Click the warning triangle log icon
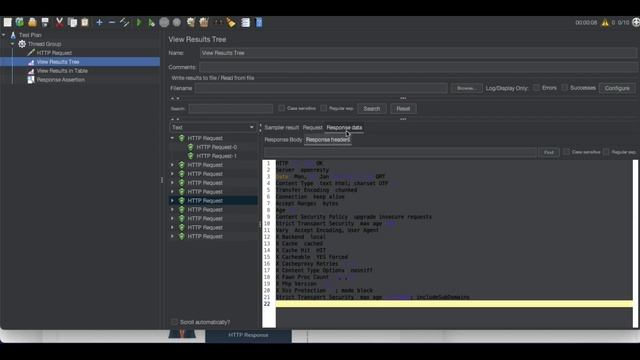640x360 pixels. (605, 23)
